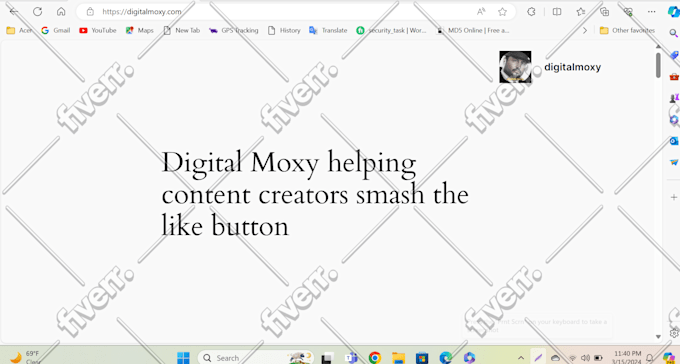Open the 11:40 PM clock calendar
680x364 pixels.
628,357
